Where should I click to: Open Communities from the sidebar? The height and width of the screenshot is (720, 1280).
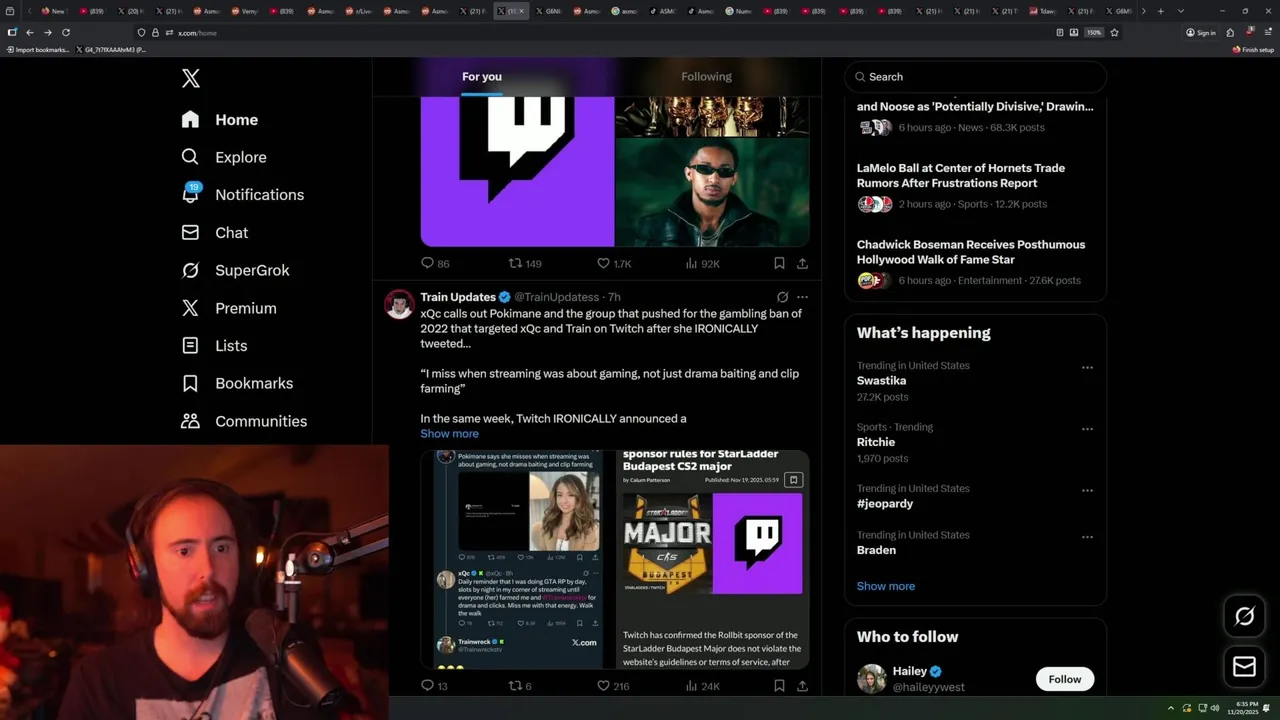(x=244, y=421)
